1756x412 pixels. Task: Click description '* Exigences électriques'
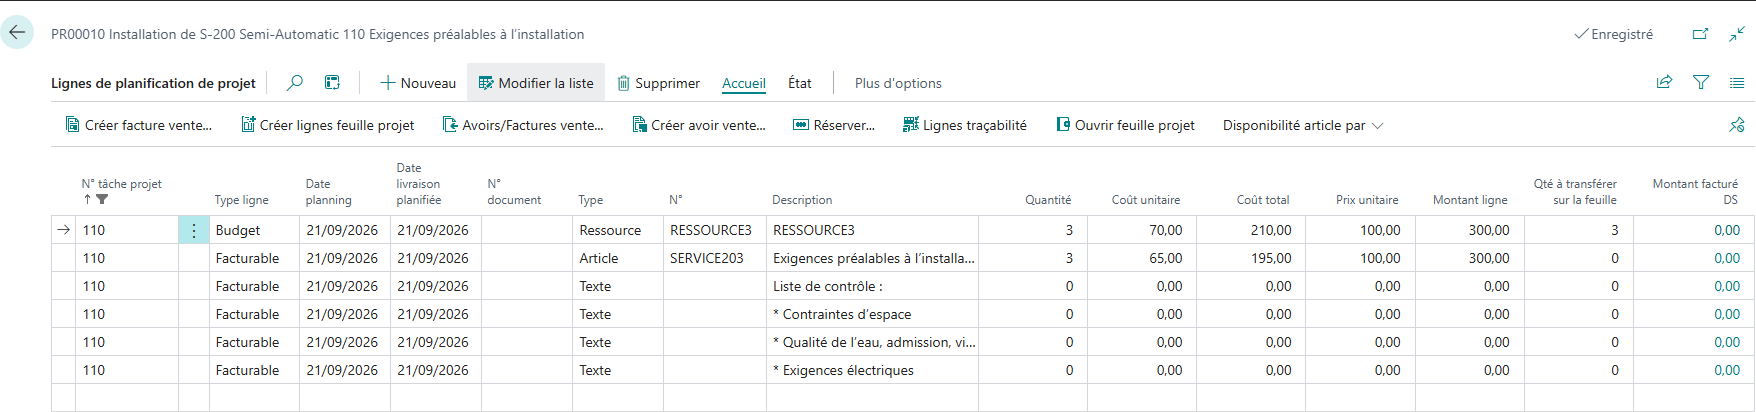[872, 370]
